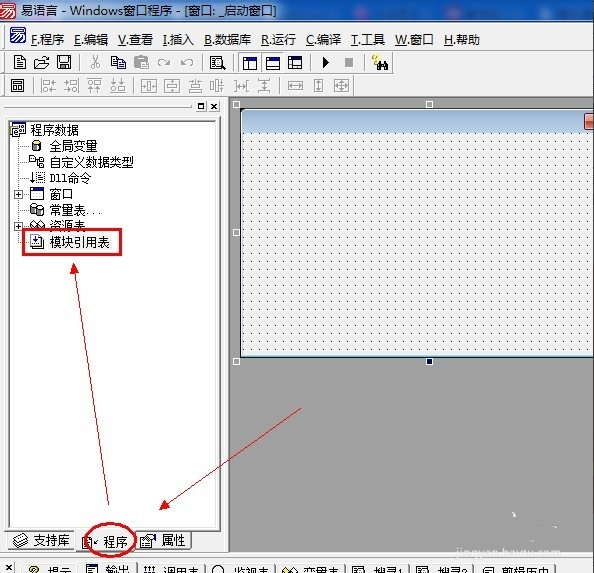Open the I.插入 menu

(178, 40)
